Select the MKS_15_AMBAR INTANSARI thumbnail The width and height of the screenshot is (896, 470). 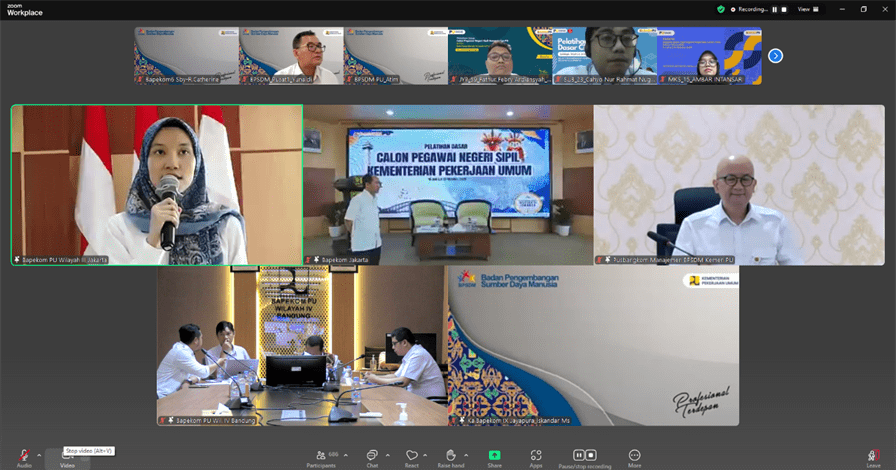pos(709,55)
